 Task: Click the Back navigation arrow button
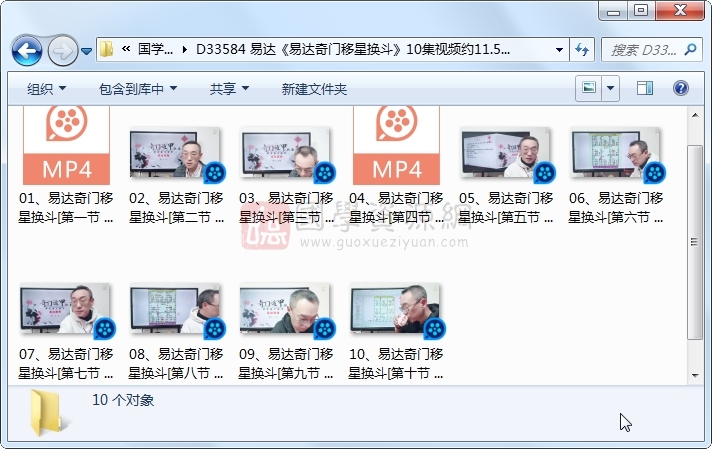coord(26,49)
